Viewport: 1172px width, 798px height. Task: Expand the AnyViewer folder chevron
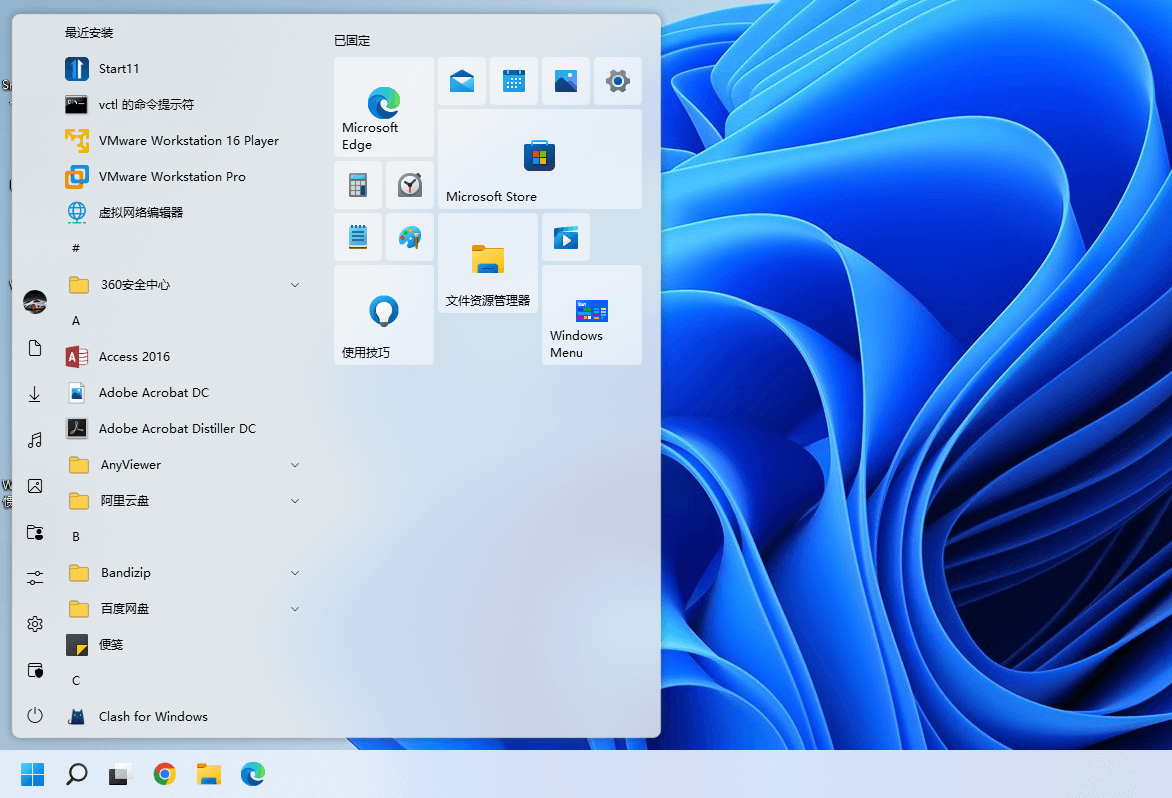[x=295, y=465]
